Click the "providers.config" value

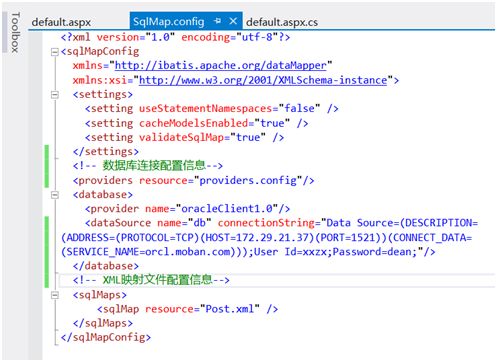248,180
